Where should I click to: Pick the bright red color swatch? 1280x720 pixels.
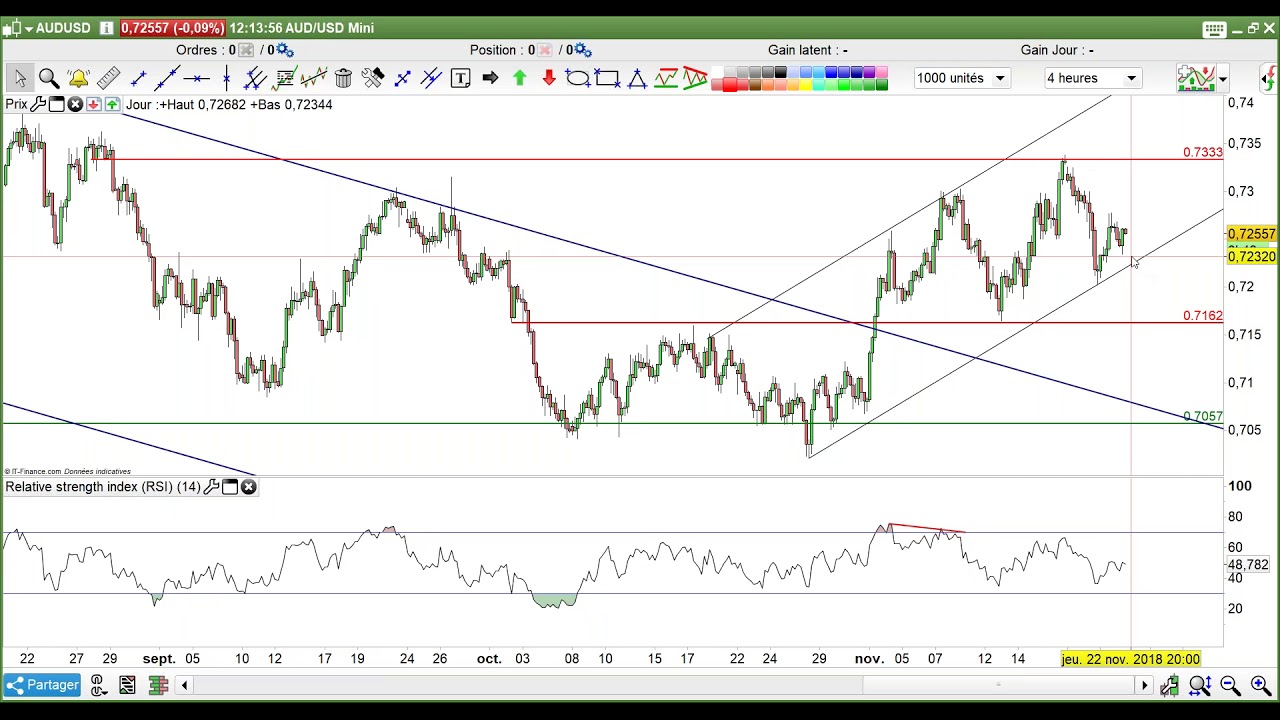[x=730, y=85]
